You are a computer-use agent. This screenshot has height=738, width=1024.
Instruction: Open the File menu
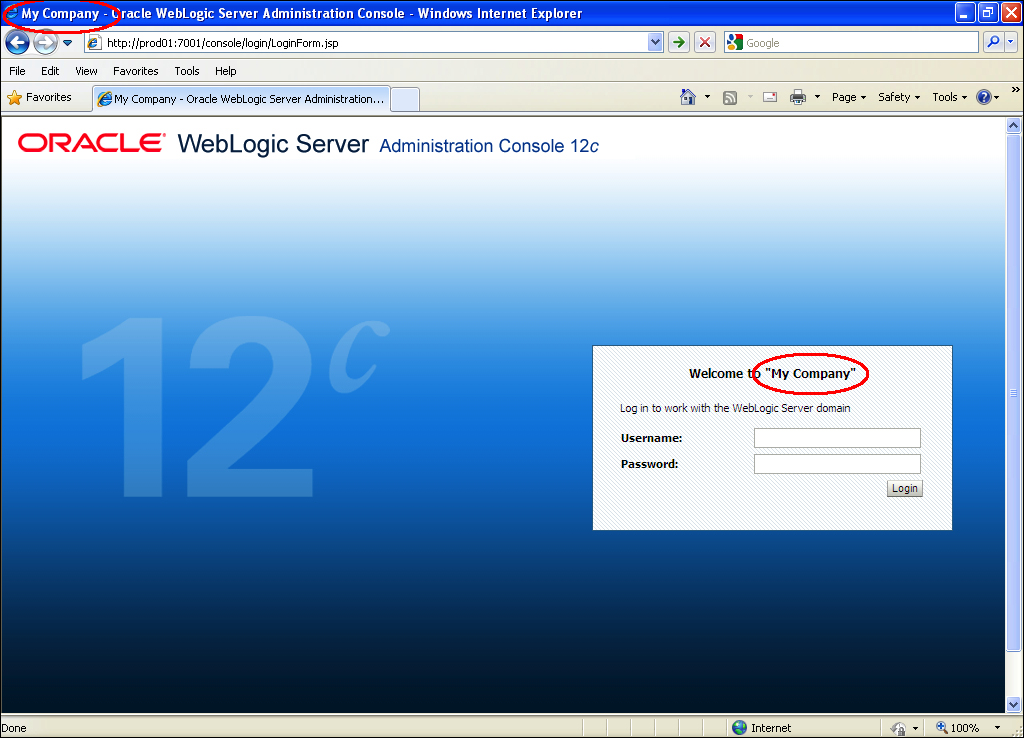click(18, 71)
